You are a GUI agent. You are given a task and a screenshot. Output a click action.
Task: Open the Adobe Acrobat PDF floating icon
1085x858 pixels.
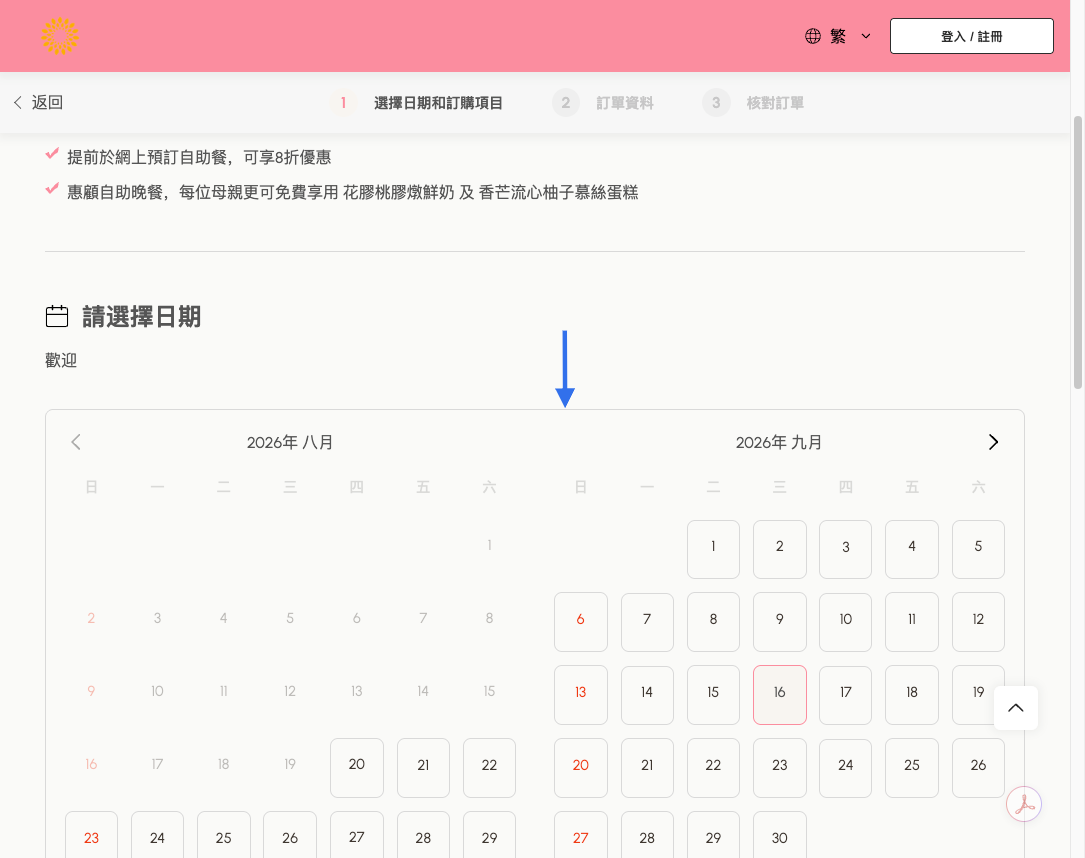click(x=1024, y=804)
